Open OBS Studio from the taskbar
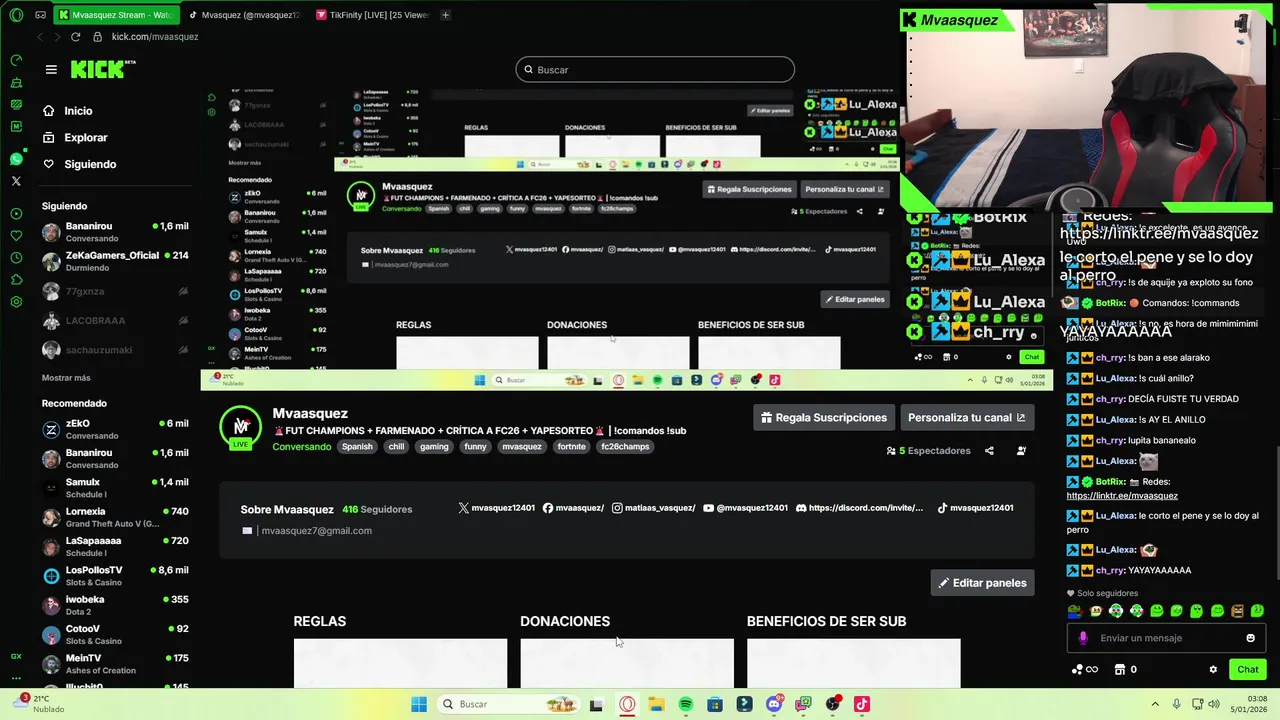Viewport: 1280px width, 720px height. [x=832, y=704]
